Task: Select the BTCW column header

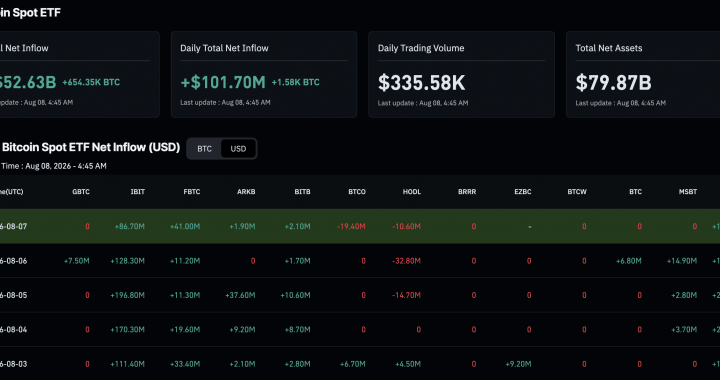Action: (x=577, y=192)
